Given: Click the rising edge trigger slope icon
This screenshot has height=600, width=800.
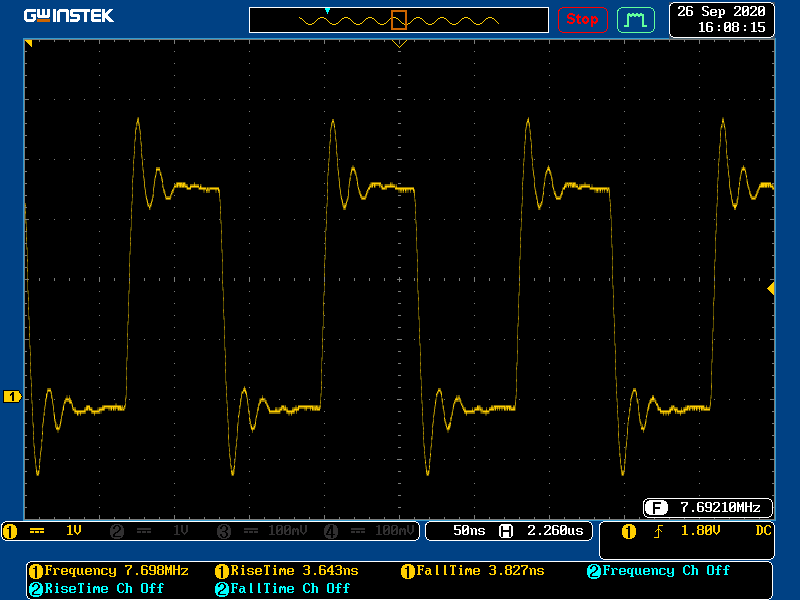Looking at the screenshot, I should [x=658, y=532].
